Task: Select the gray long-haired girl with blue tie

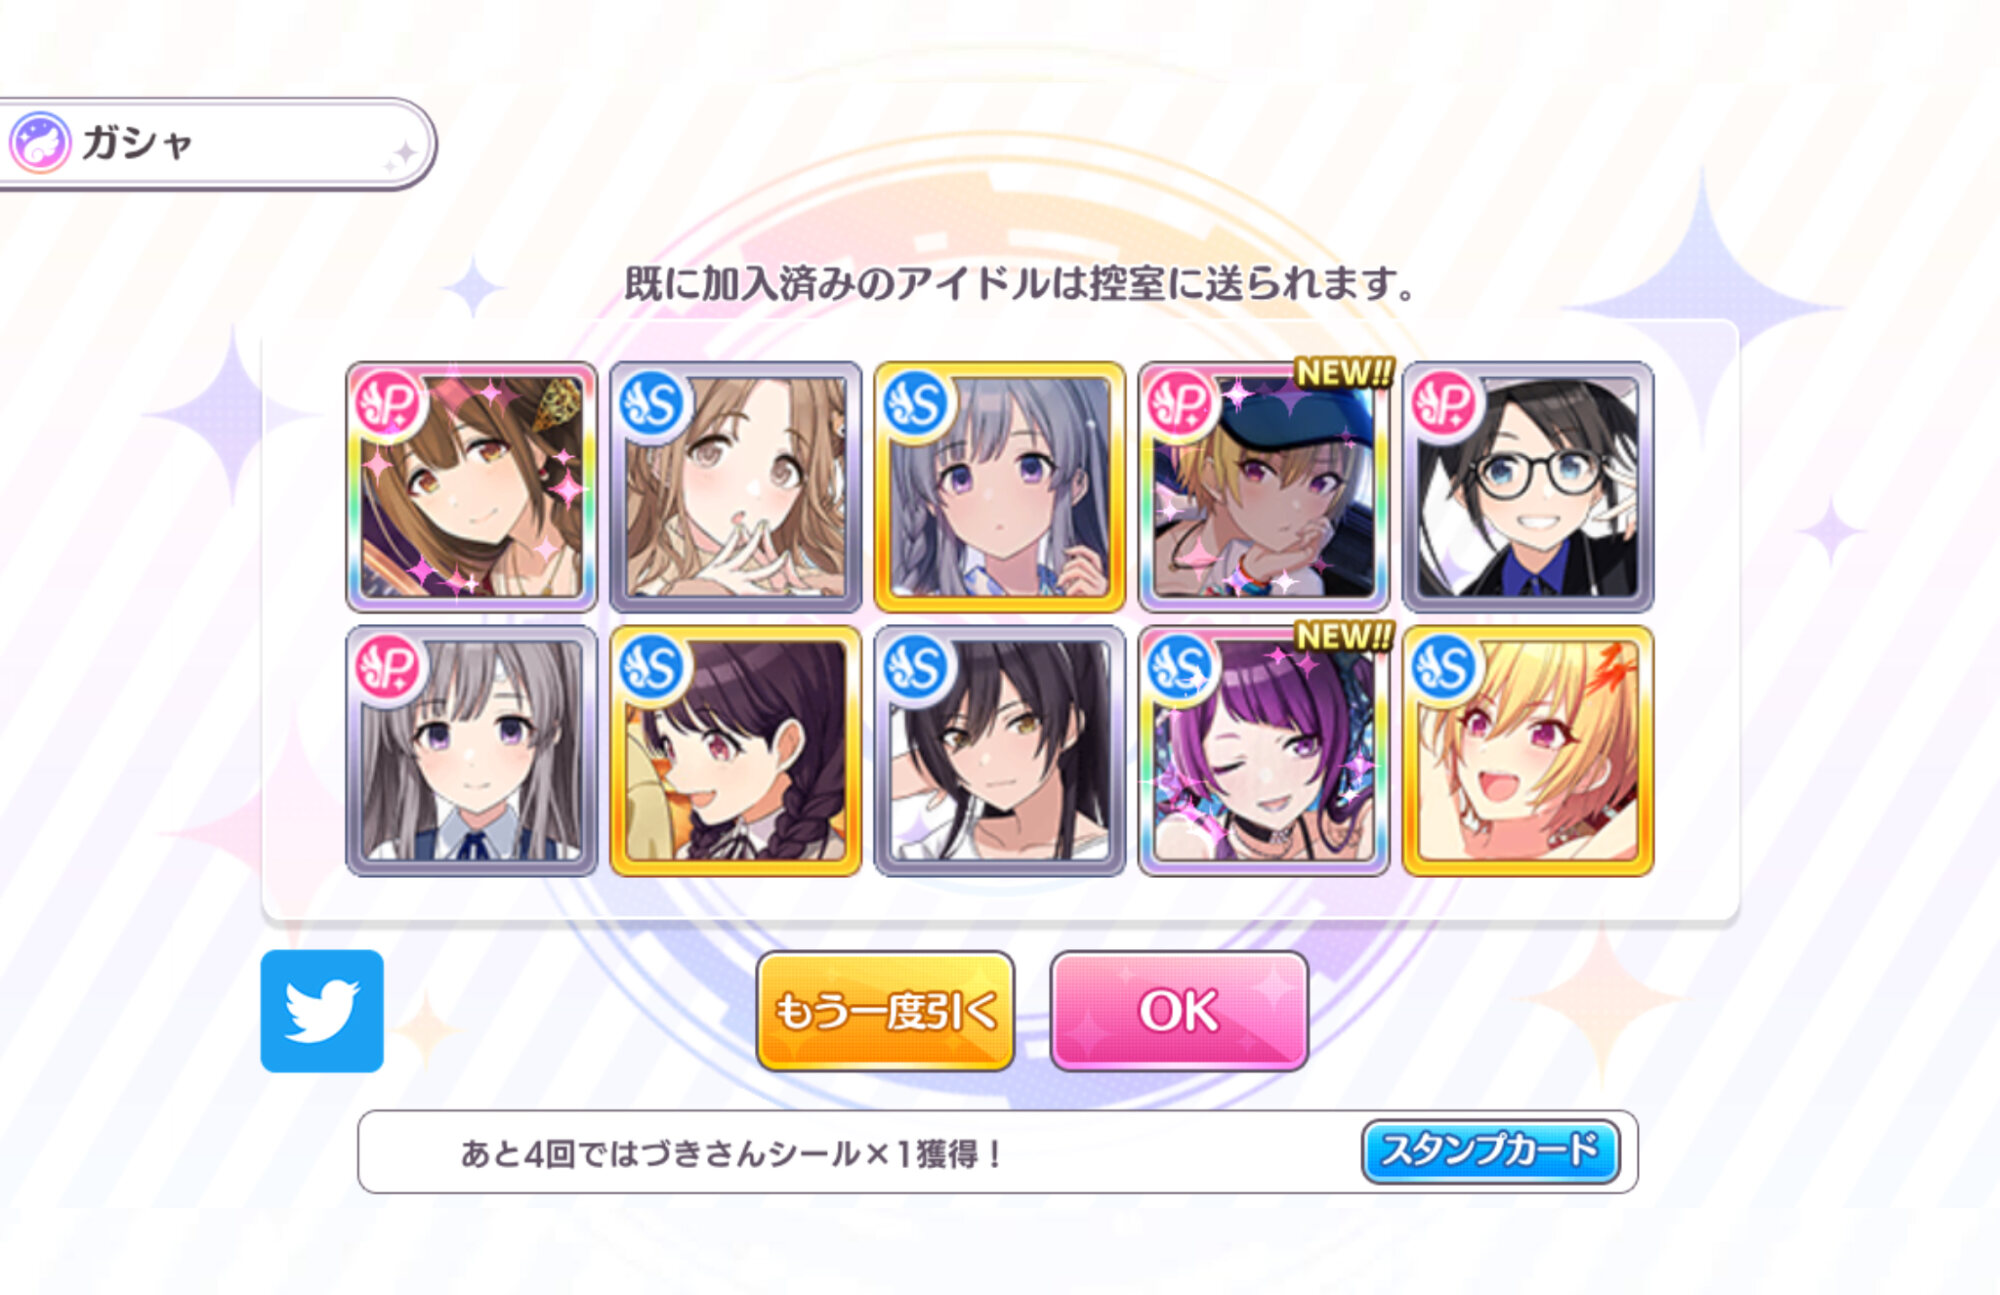Action: (x=471, y=751)
